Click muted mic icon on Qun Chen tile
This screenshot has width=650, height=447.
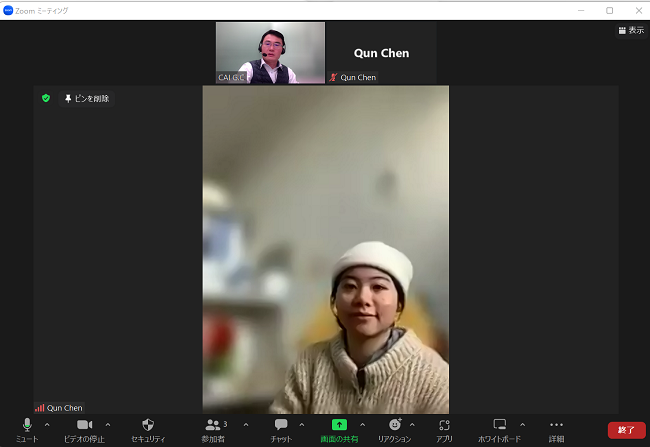point(333,77)
